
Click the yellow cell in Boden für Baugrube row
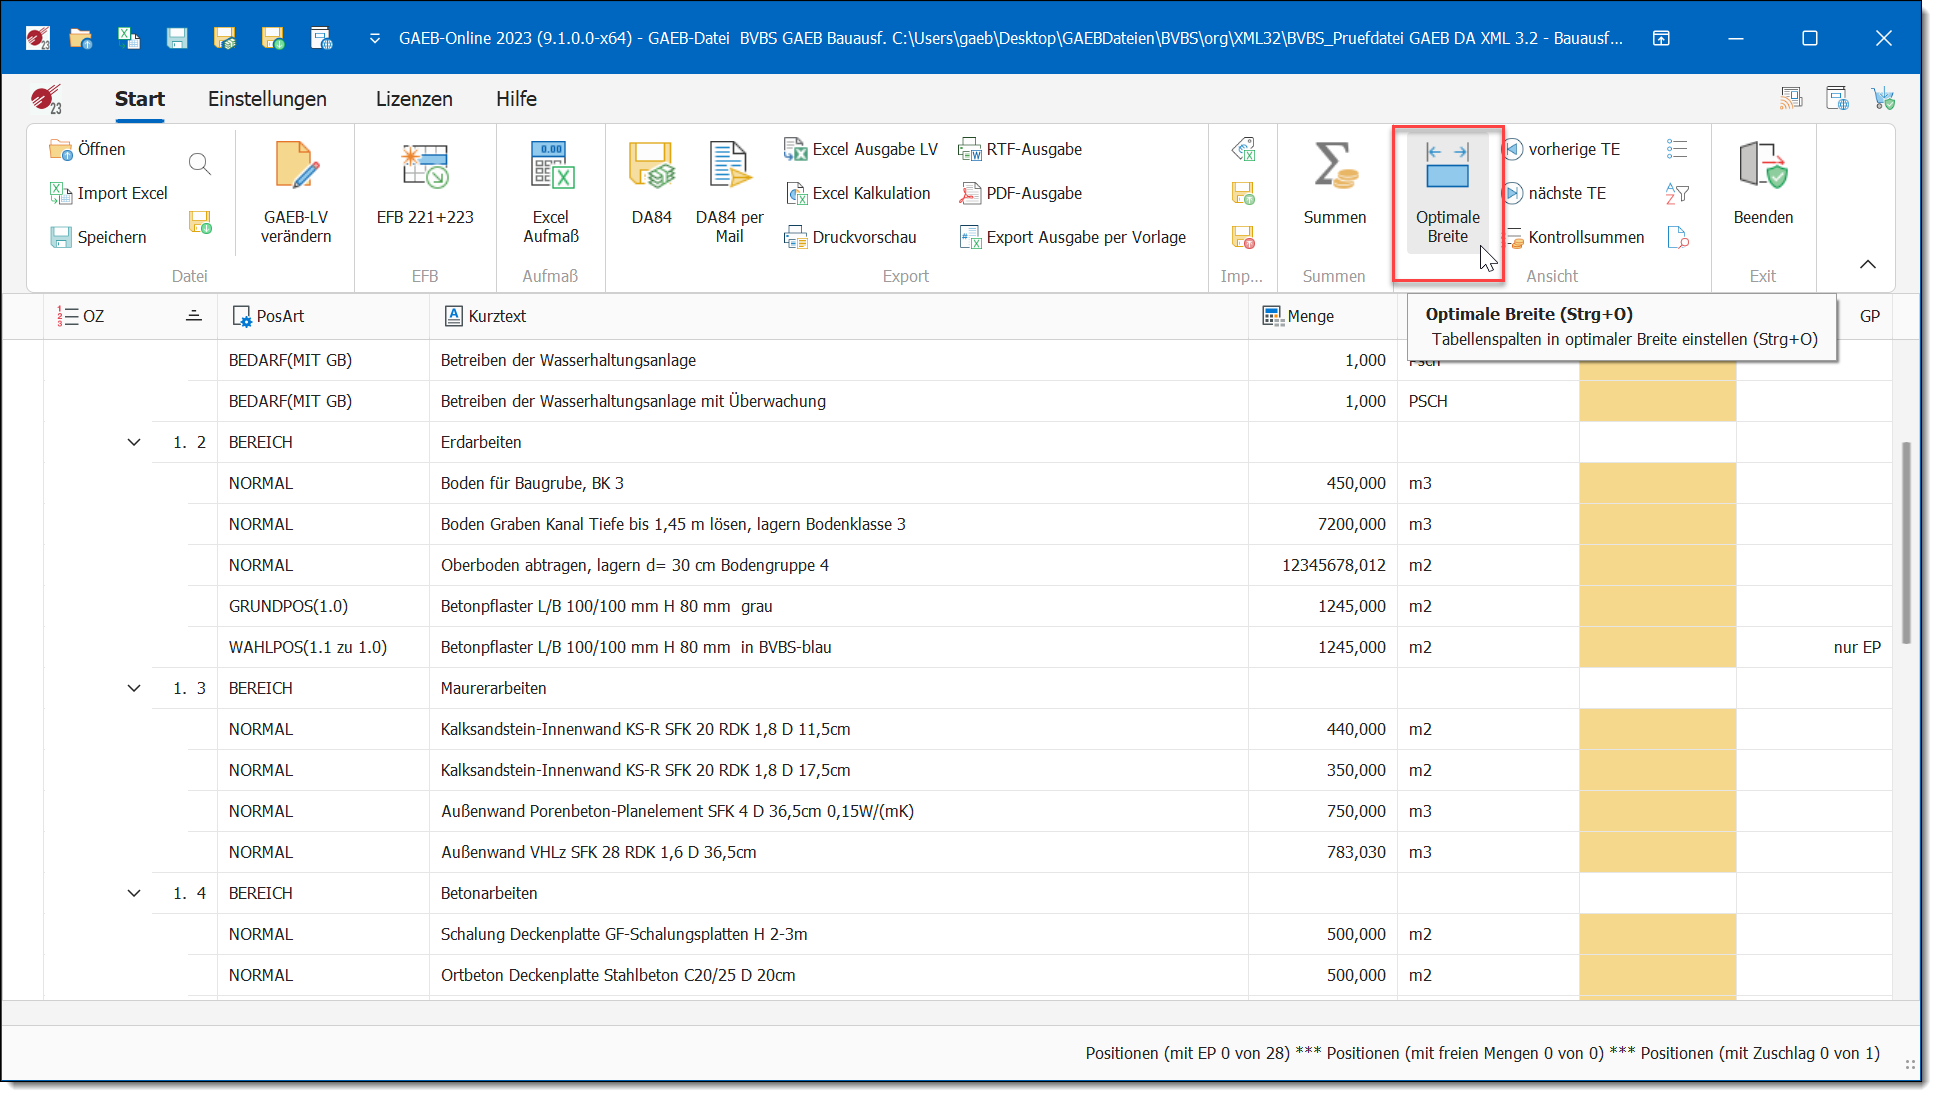click(1657, 483)
